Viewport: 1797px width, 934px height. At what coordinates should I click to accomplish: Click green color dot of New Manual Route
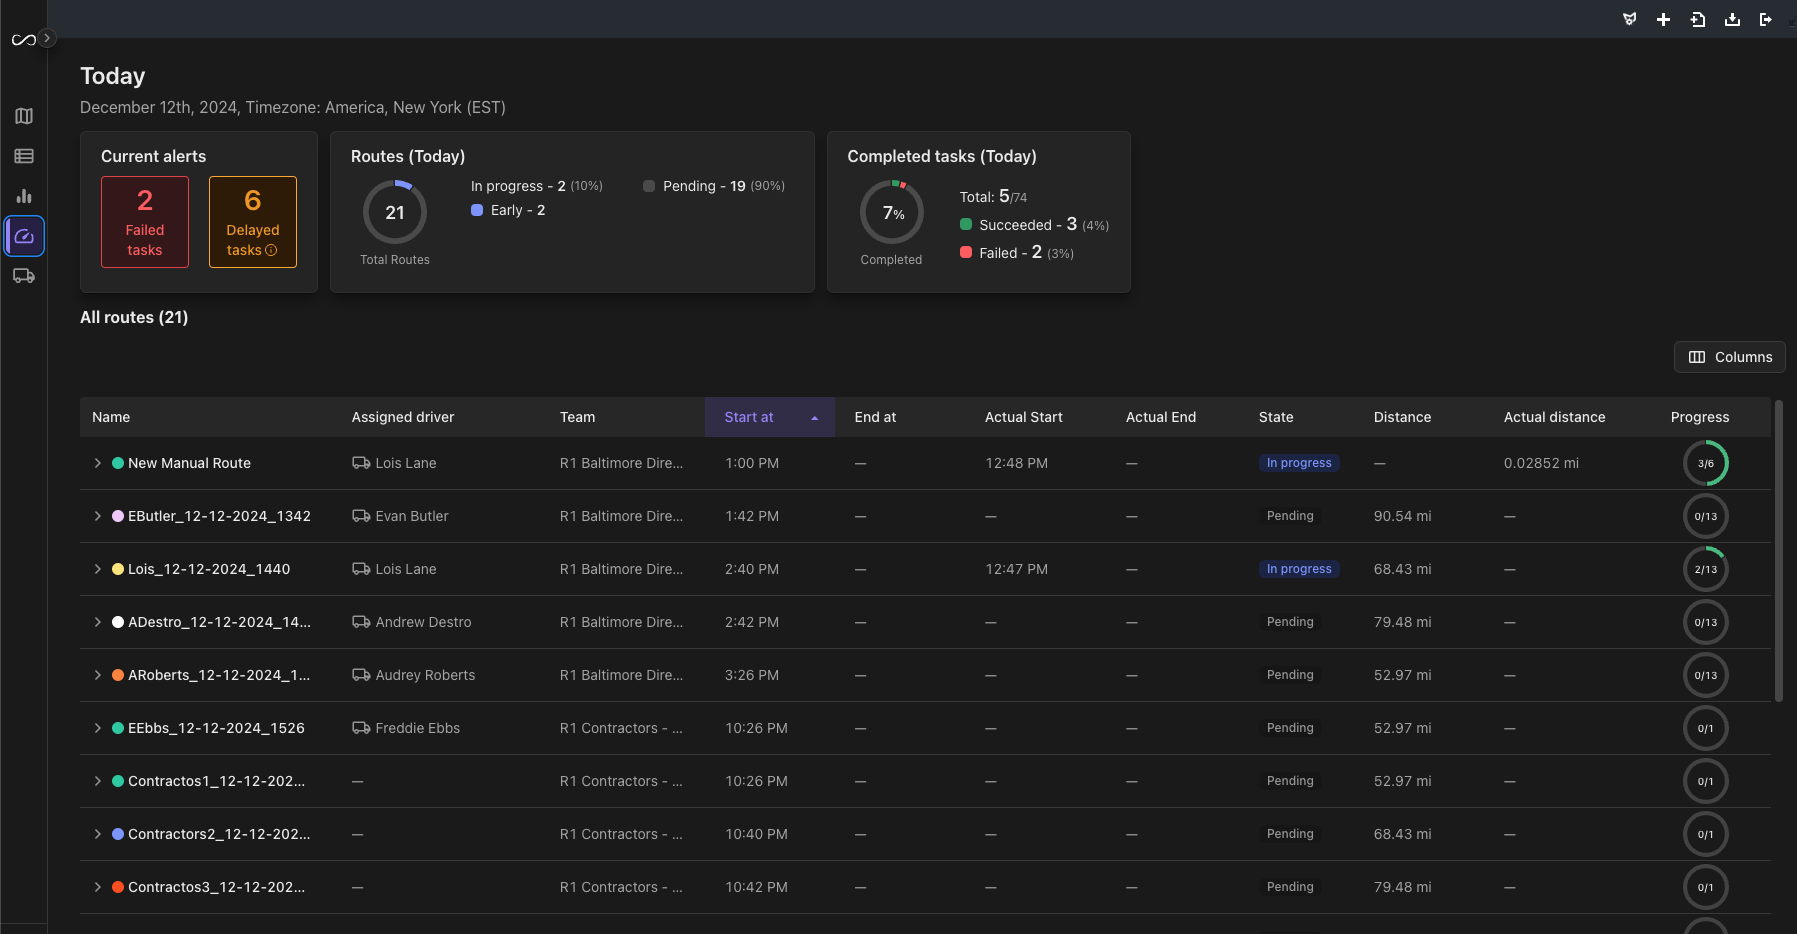pyautogui.click(x=118, y=463)
